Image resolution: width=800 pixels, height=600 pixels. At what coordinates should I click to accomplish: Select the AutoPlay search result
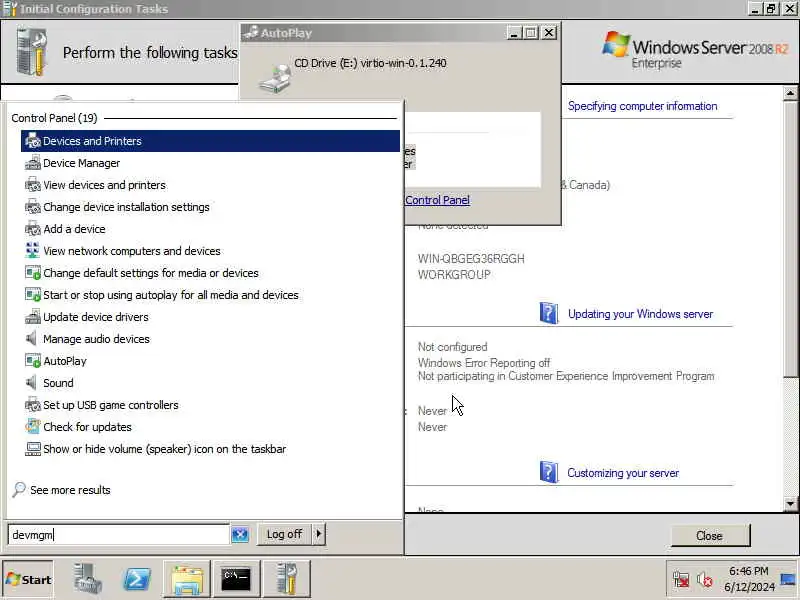tap(65, 361)
